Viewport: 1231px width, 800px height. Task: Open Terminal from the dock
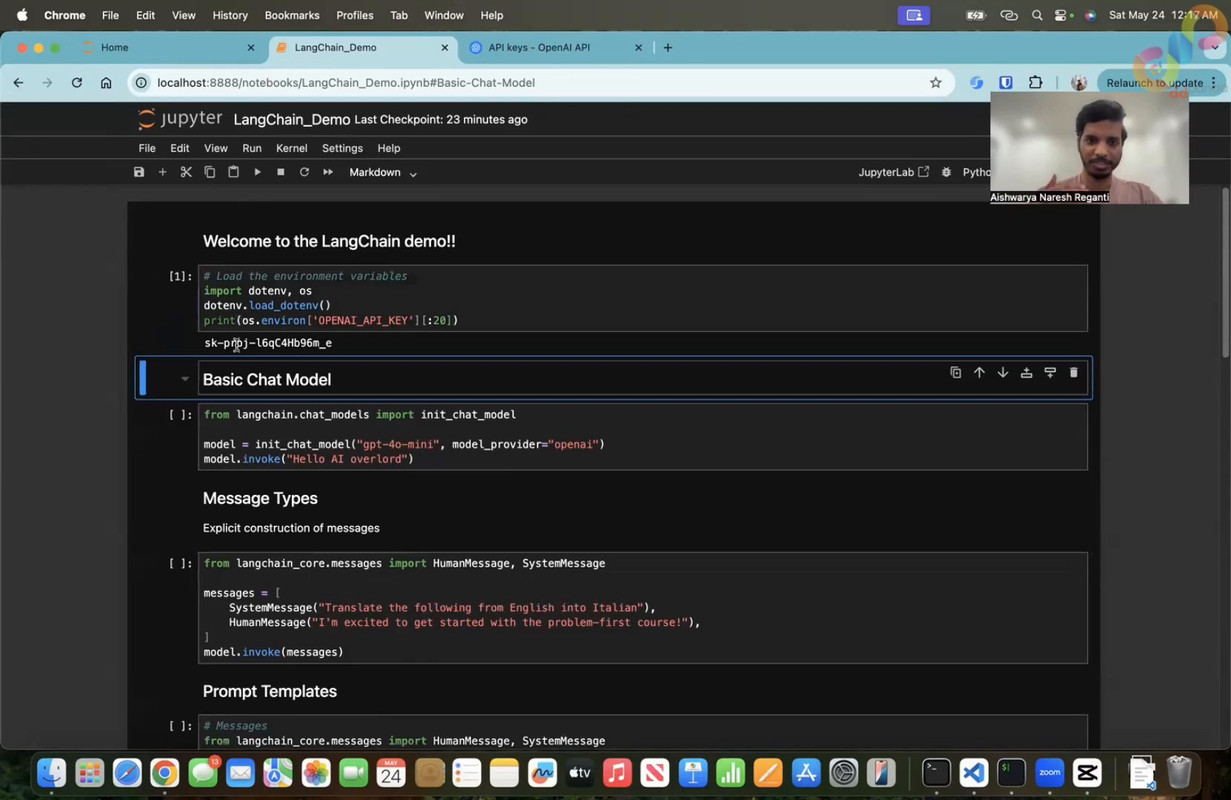[936, 773]
